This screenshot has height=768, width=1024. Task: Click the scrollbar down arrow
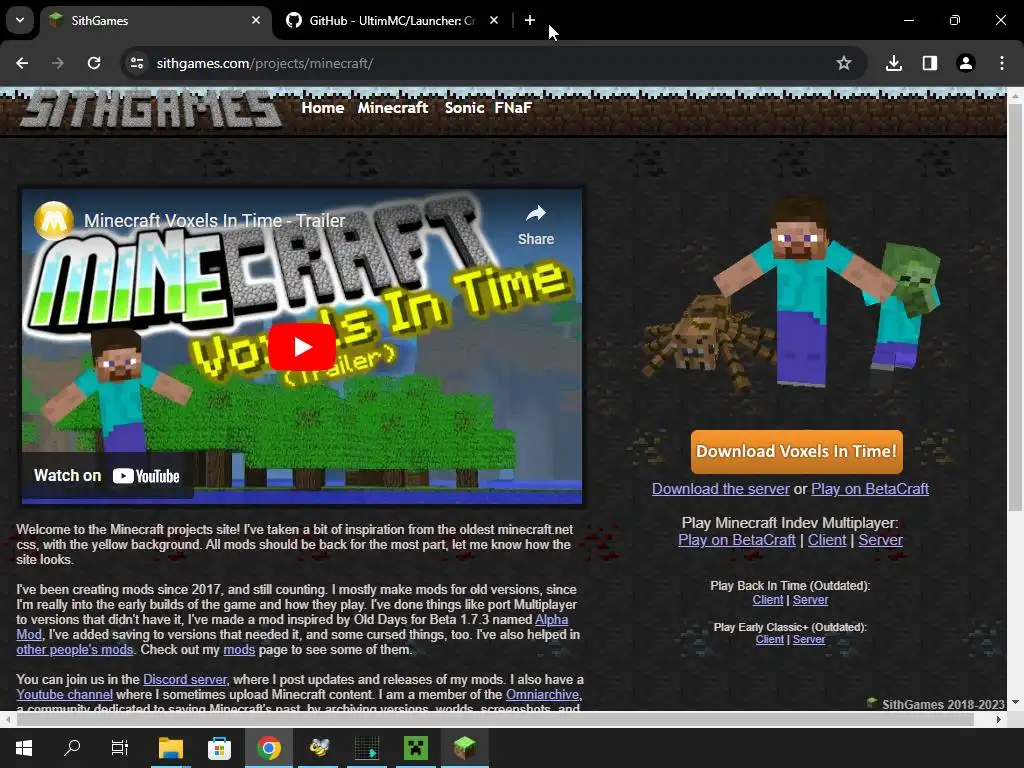pyautogui.click(x=1015, y=703)
